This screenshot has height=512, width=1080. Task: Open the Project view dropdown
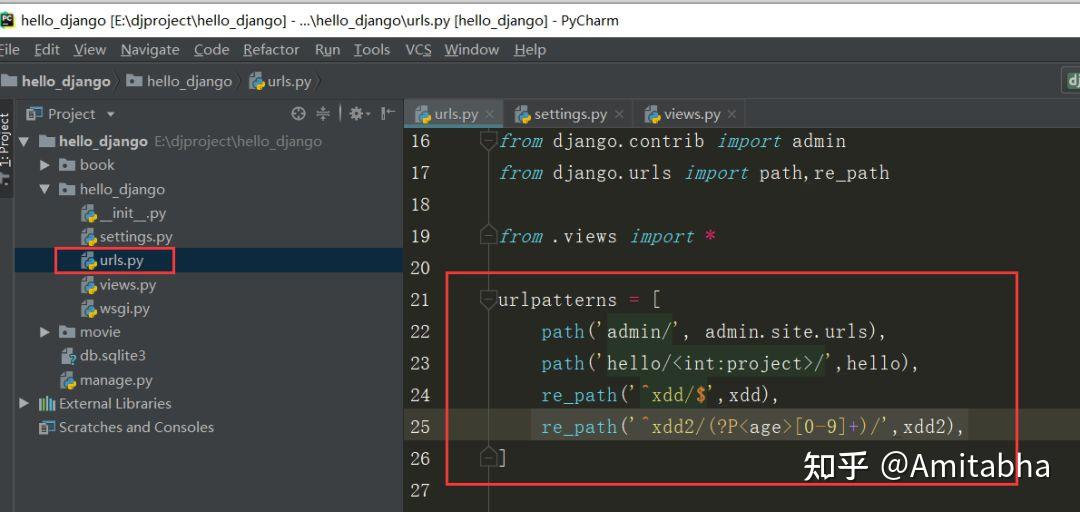110,114
